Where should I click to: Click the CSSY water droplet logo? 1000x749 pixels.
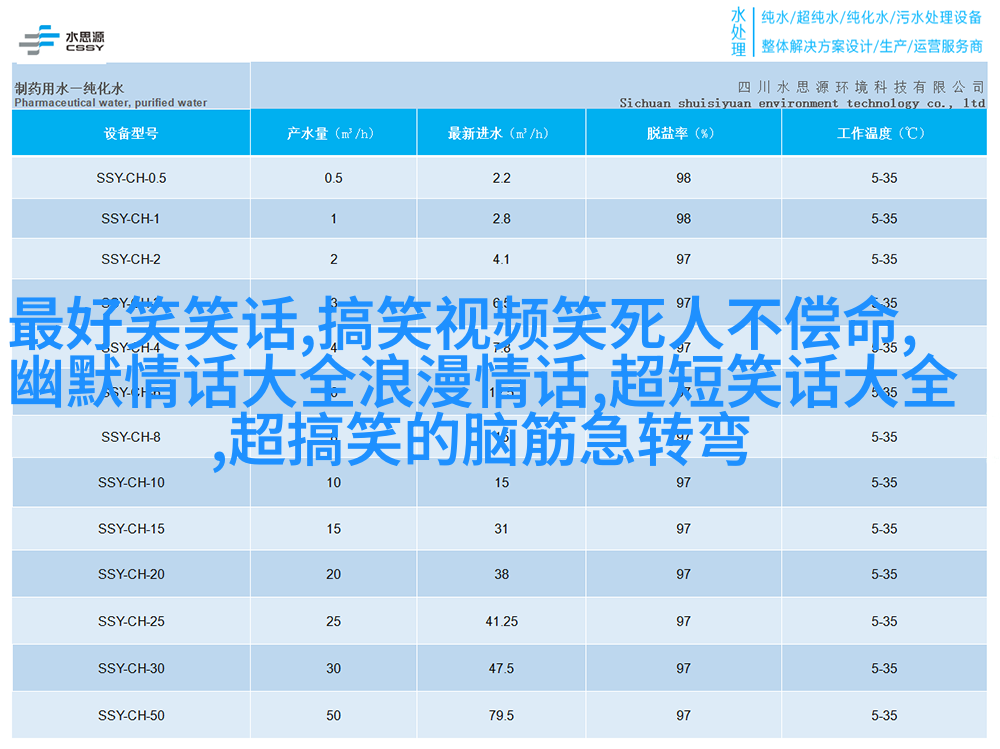click(x=62, y=40)
